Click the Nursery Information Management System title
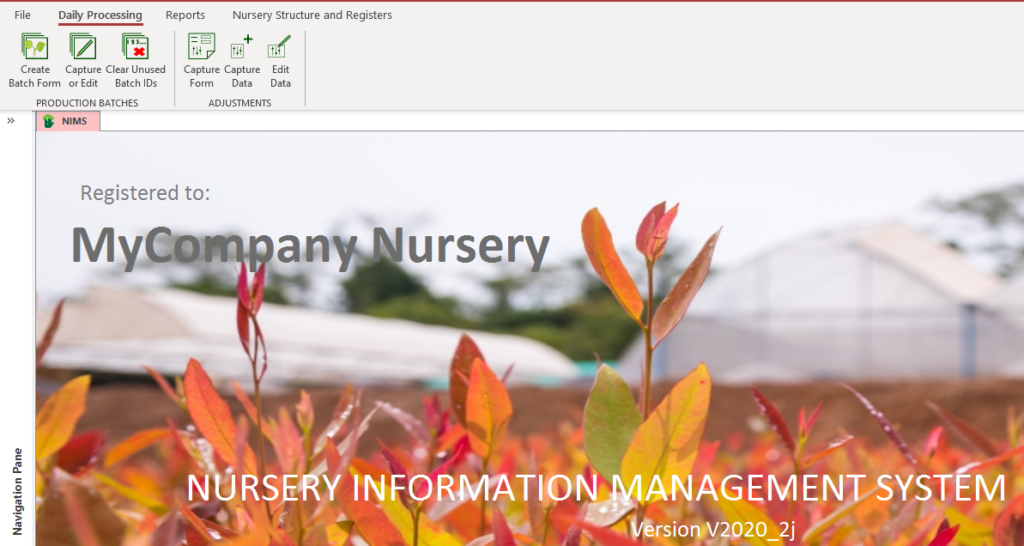 [596, 488]
